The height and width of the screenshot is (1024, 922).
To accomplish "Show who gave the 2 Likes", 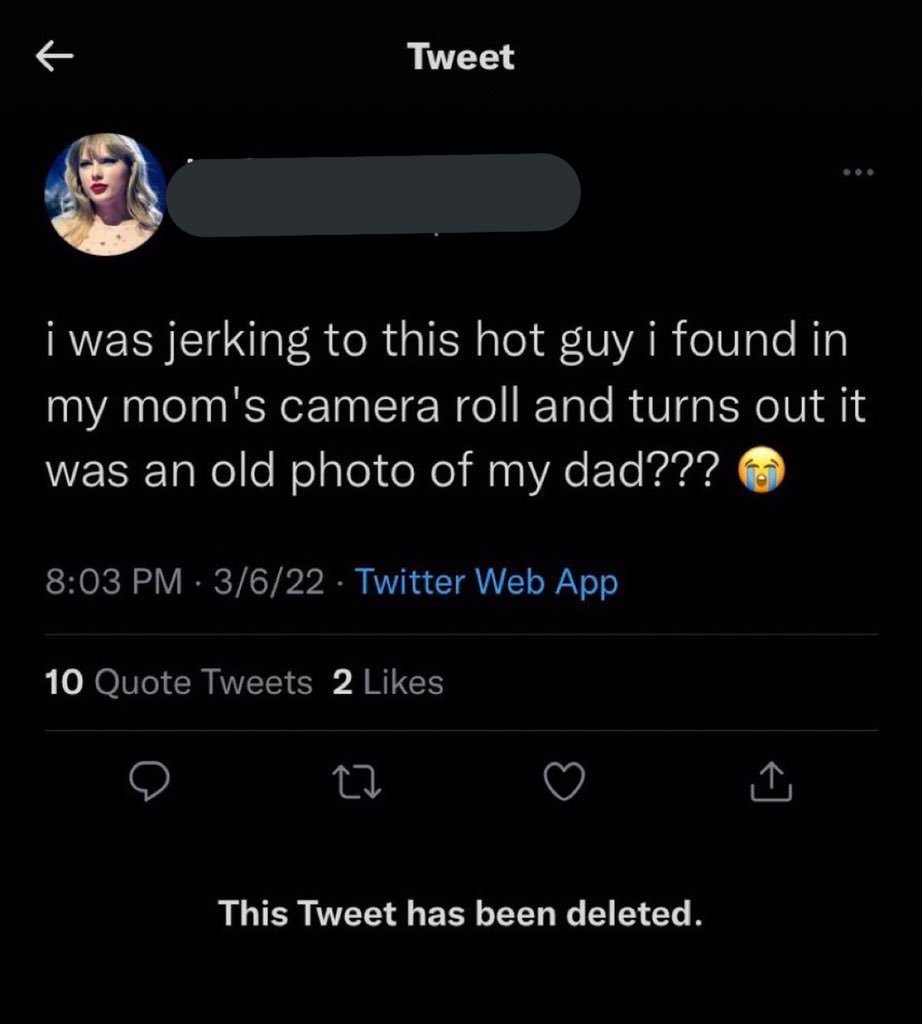I will point(387,682).
